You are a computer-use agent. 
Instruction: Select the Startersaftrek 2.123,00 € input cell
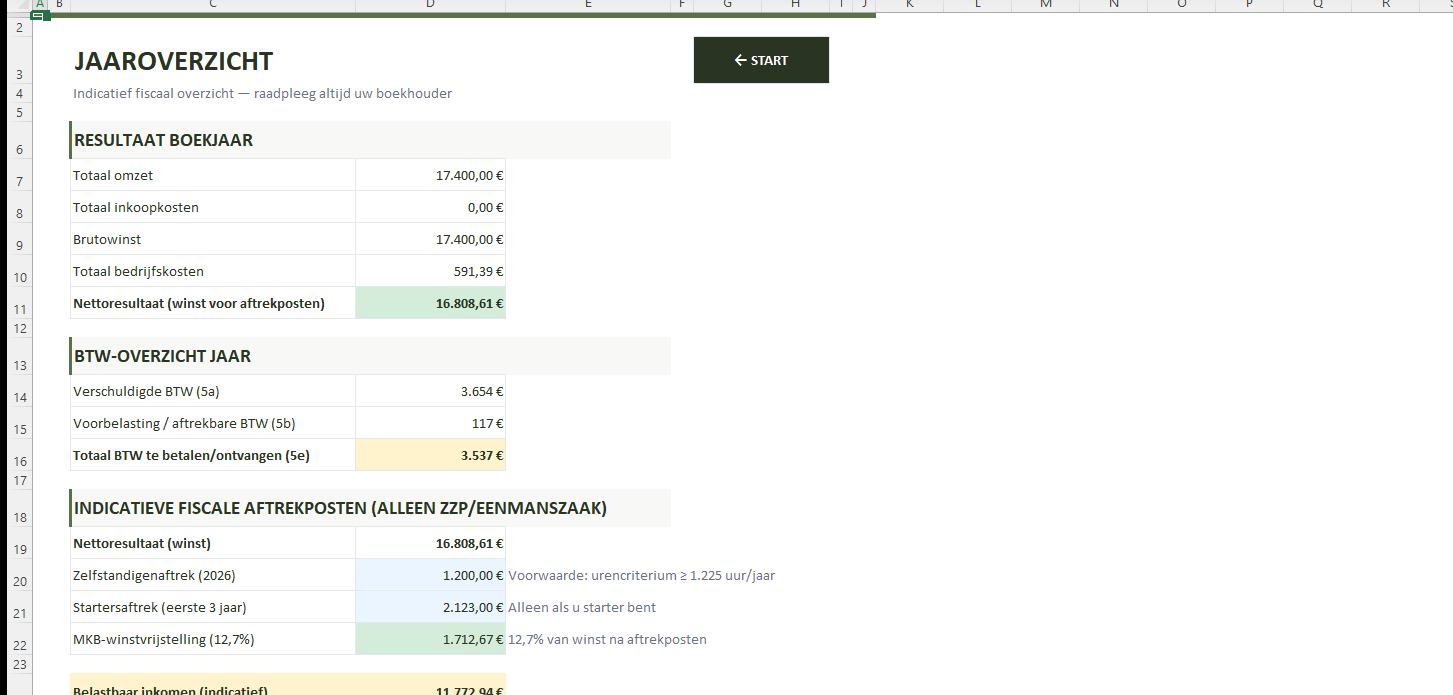(x=430, y=607)
